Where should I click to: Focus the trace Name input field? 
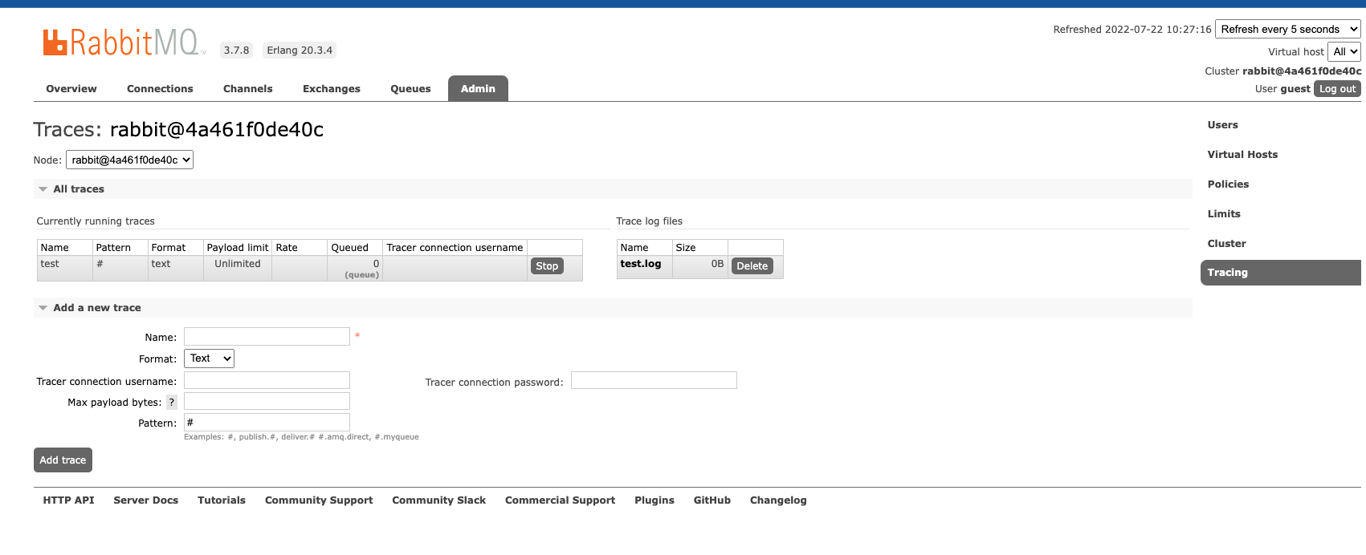(267, 337)
